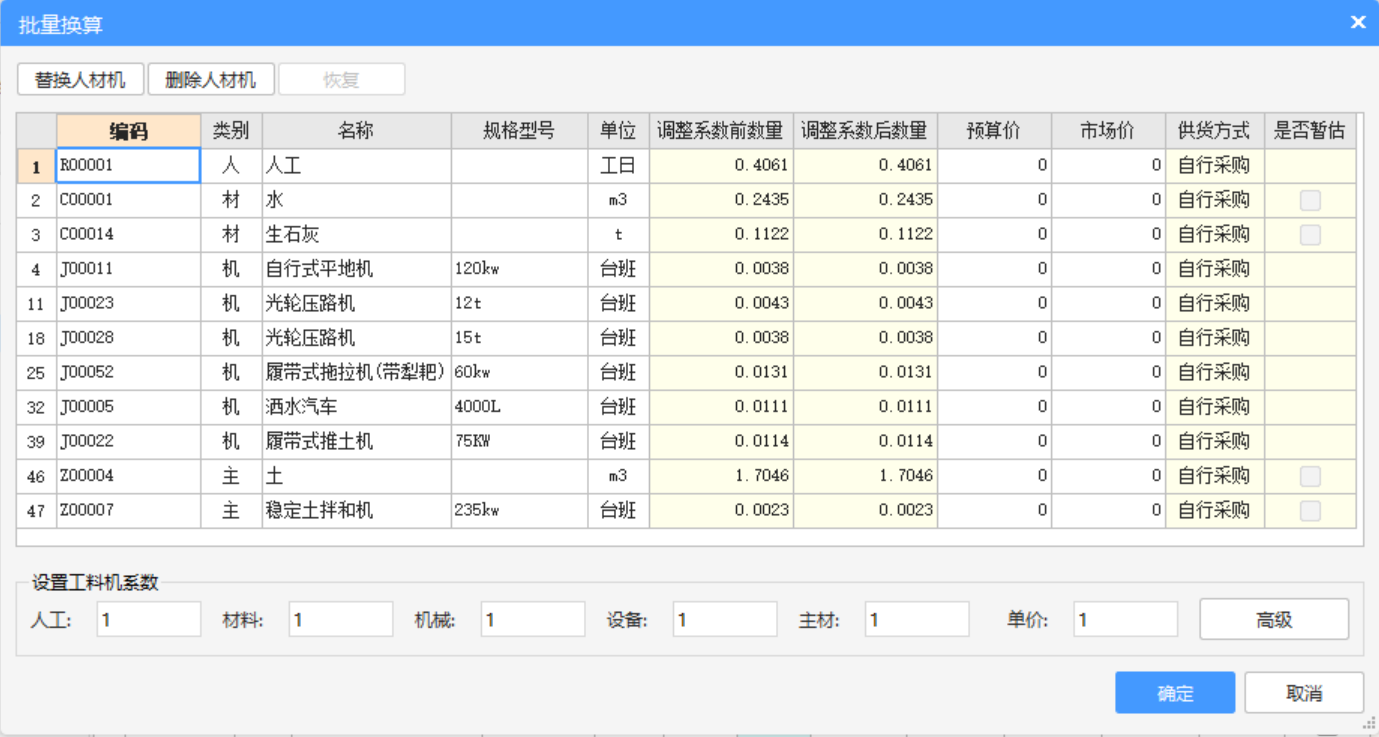Viewport: 1379px width, 737px height.
Task: Open 高级 coefficient settings
Action: pyautogui.click(x=1273, y=620)
